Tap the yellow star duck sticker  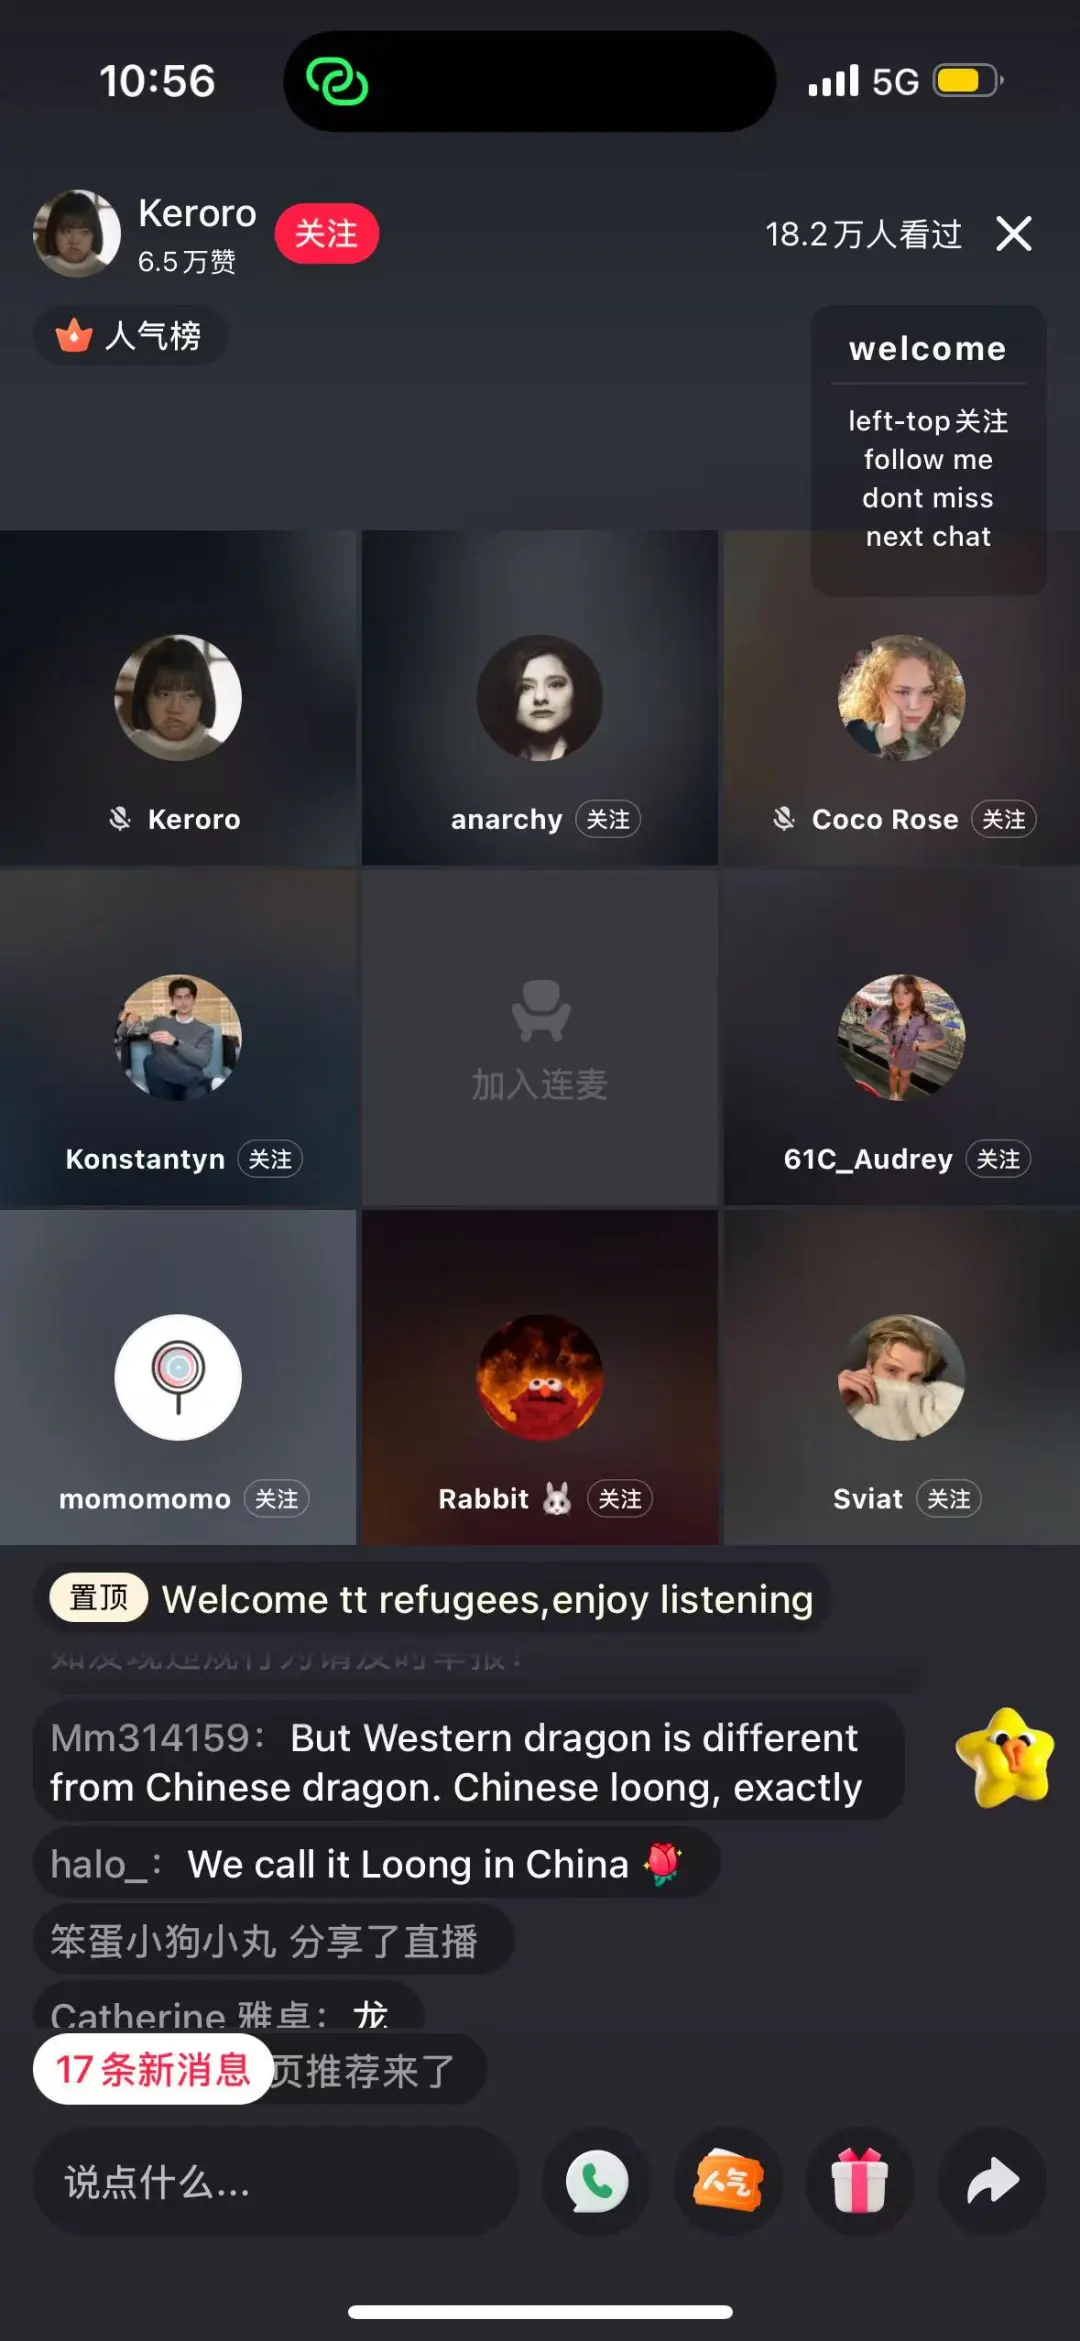click(x=1005, y=1757)
